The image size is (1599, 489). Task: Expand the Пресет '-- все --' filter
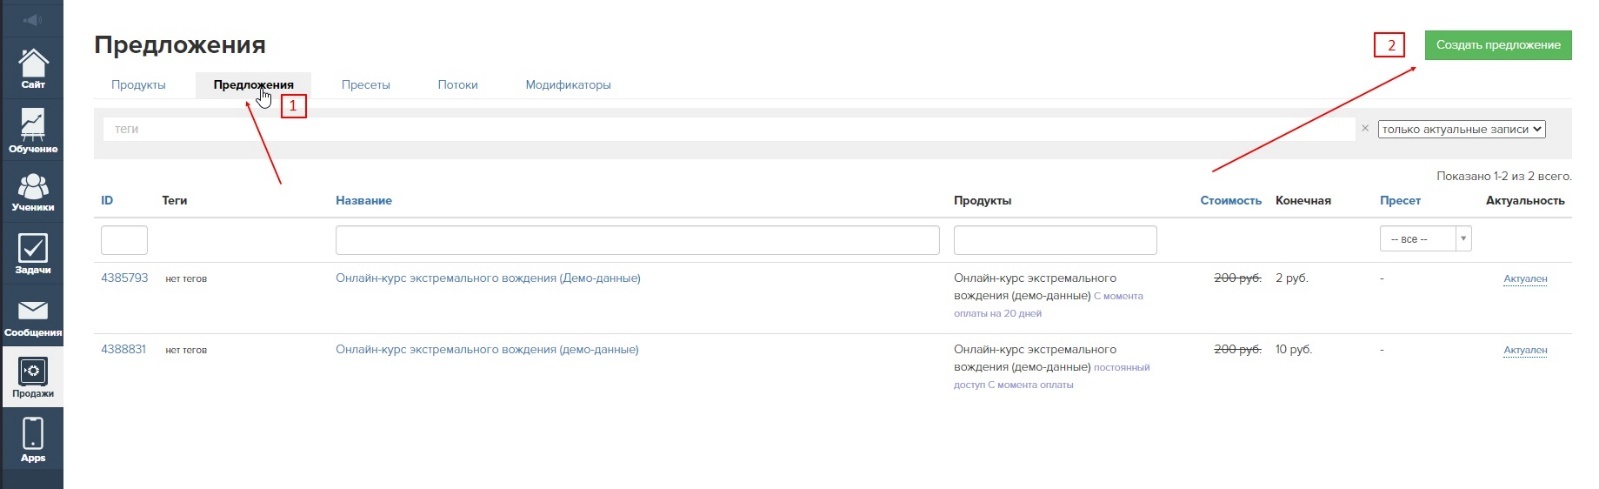point(1425,239)
